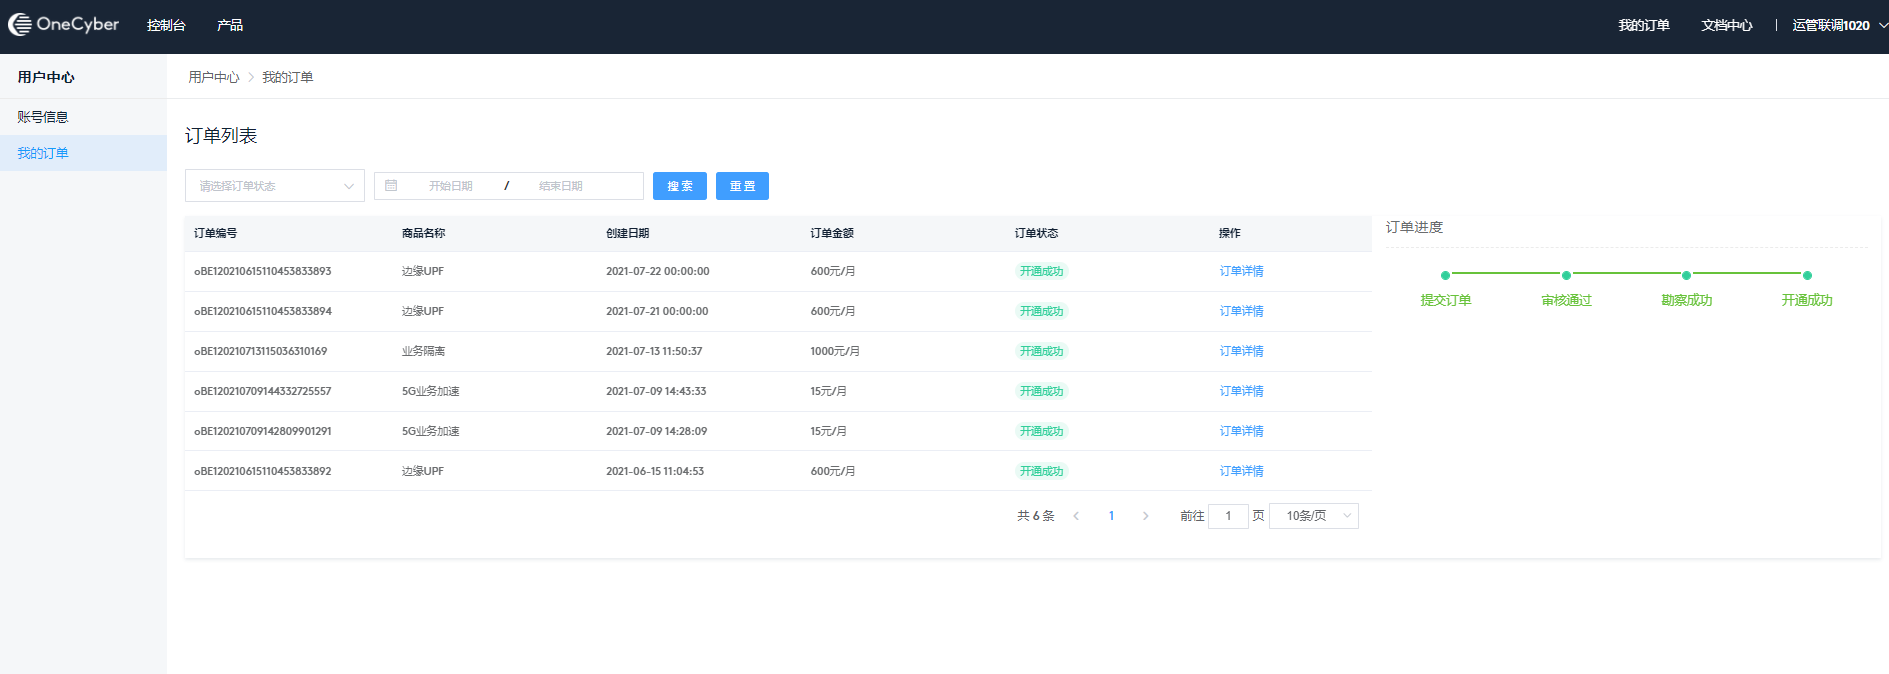The image size is (1889, 674).
Task: Click the breadcrumb separator arrow
Action: point(251,78)
